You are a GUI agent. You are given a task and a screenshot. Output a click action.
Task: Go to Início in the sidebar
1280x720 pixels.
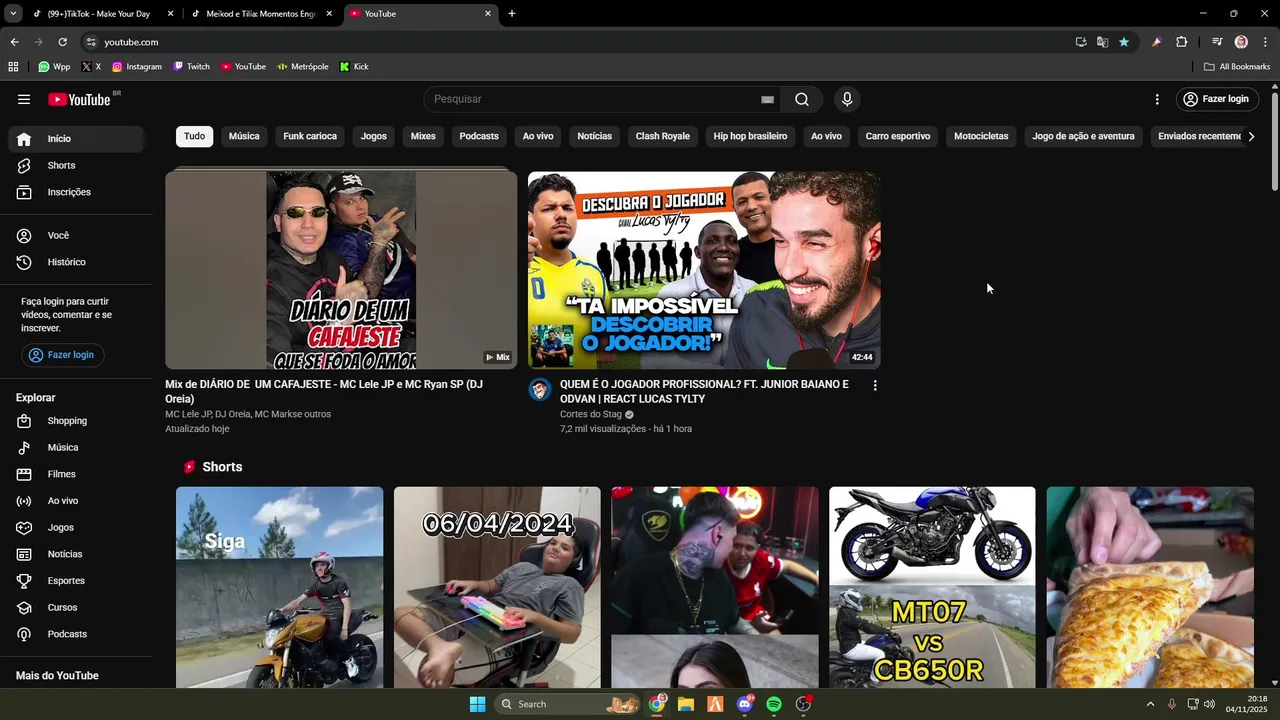tap(76, 139)
